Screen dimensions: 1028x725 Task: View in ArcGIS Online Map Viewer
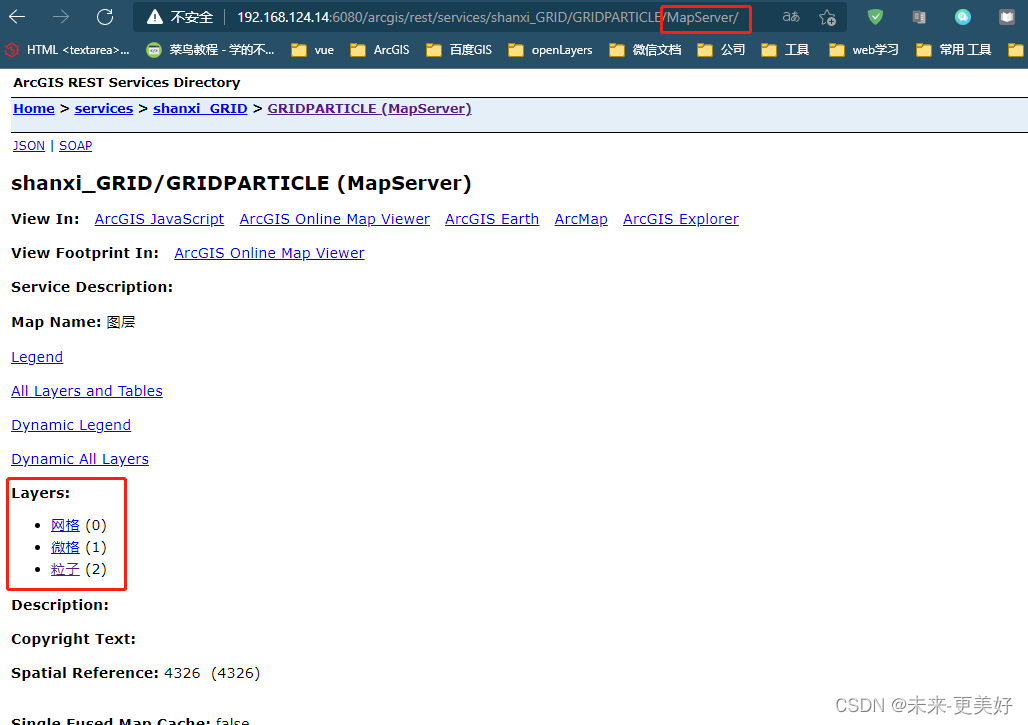click(x=334, y=219)
